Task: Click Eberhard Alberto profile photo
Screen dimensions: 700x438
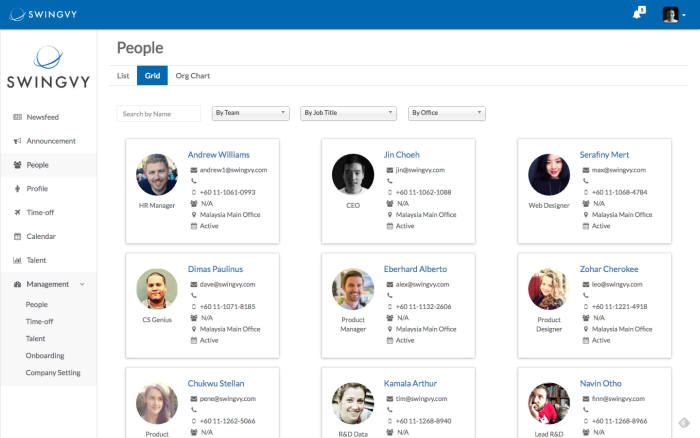Action: point(353,289)
